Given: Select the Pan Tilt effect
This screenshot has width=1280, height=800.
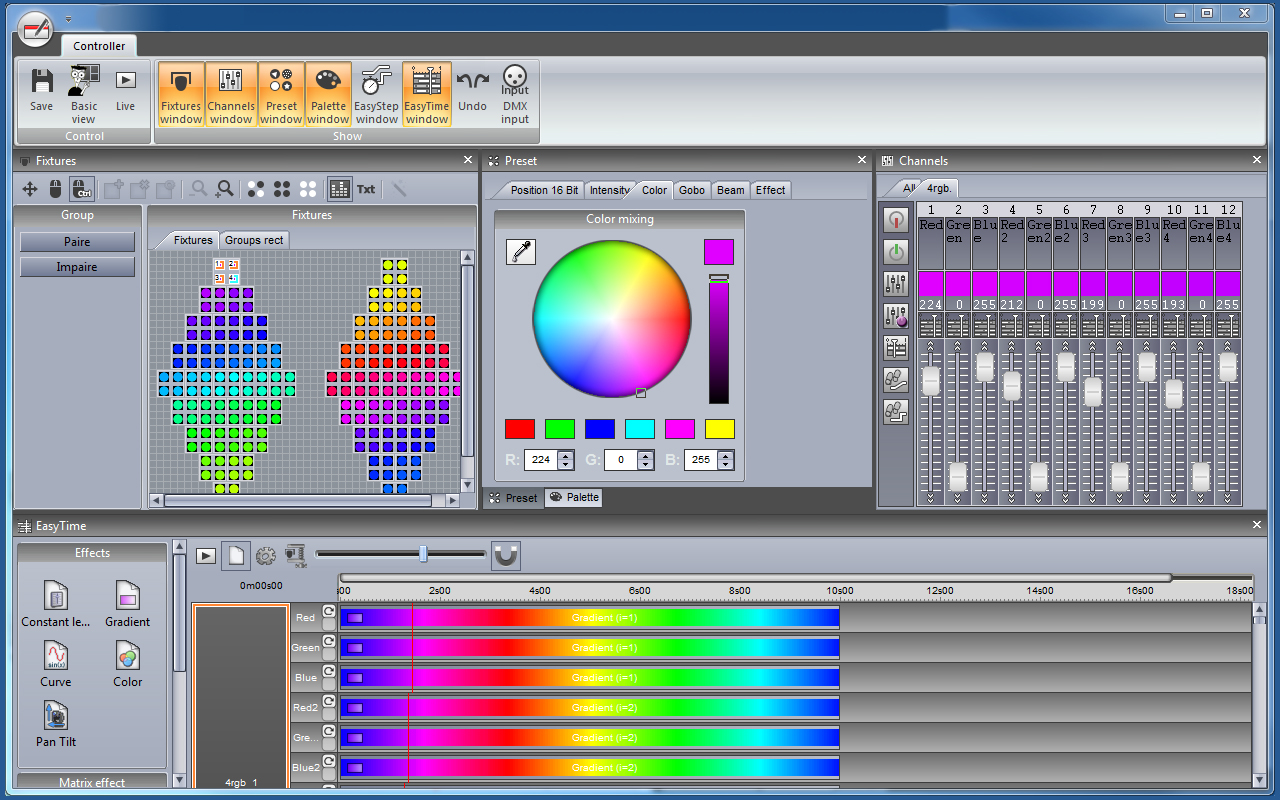Looking at the screenshot, I should [54, 722].
